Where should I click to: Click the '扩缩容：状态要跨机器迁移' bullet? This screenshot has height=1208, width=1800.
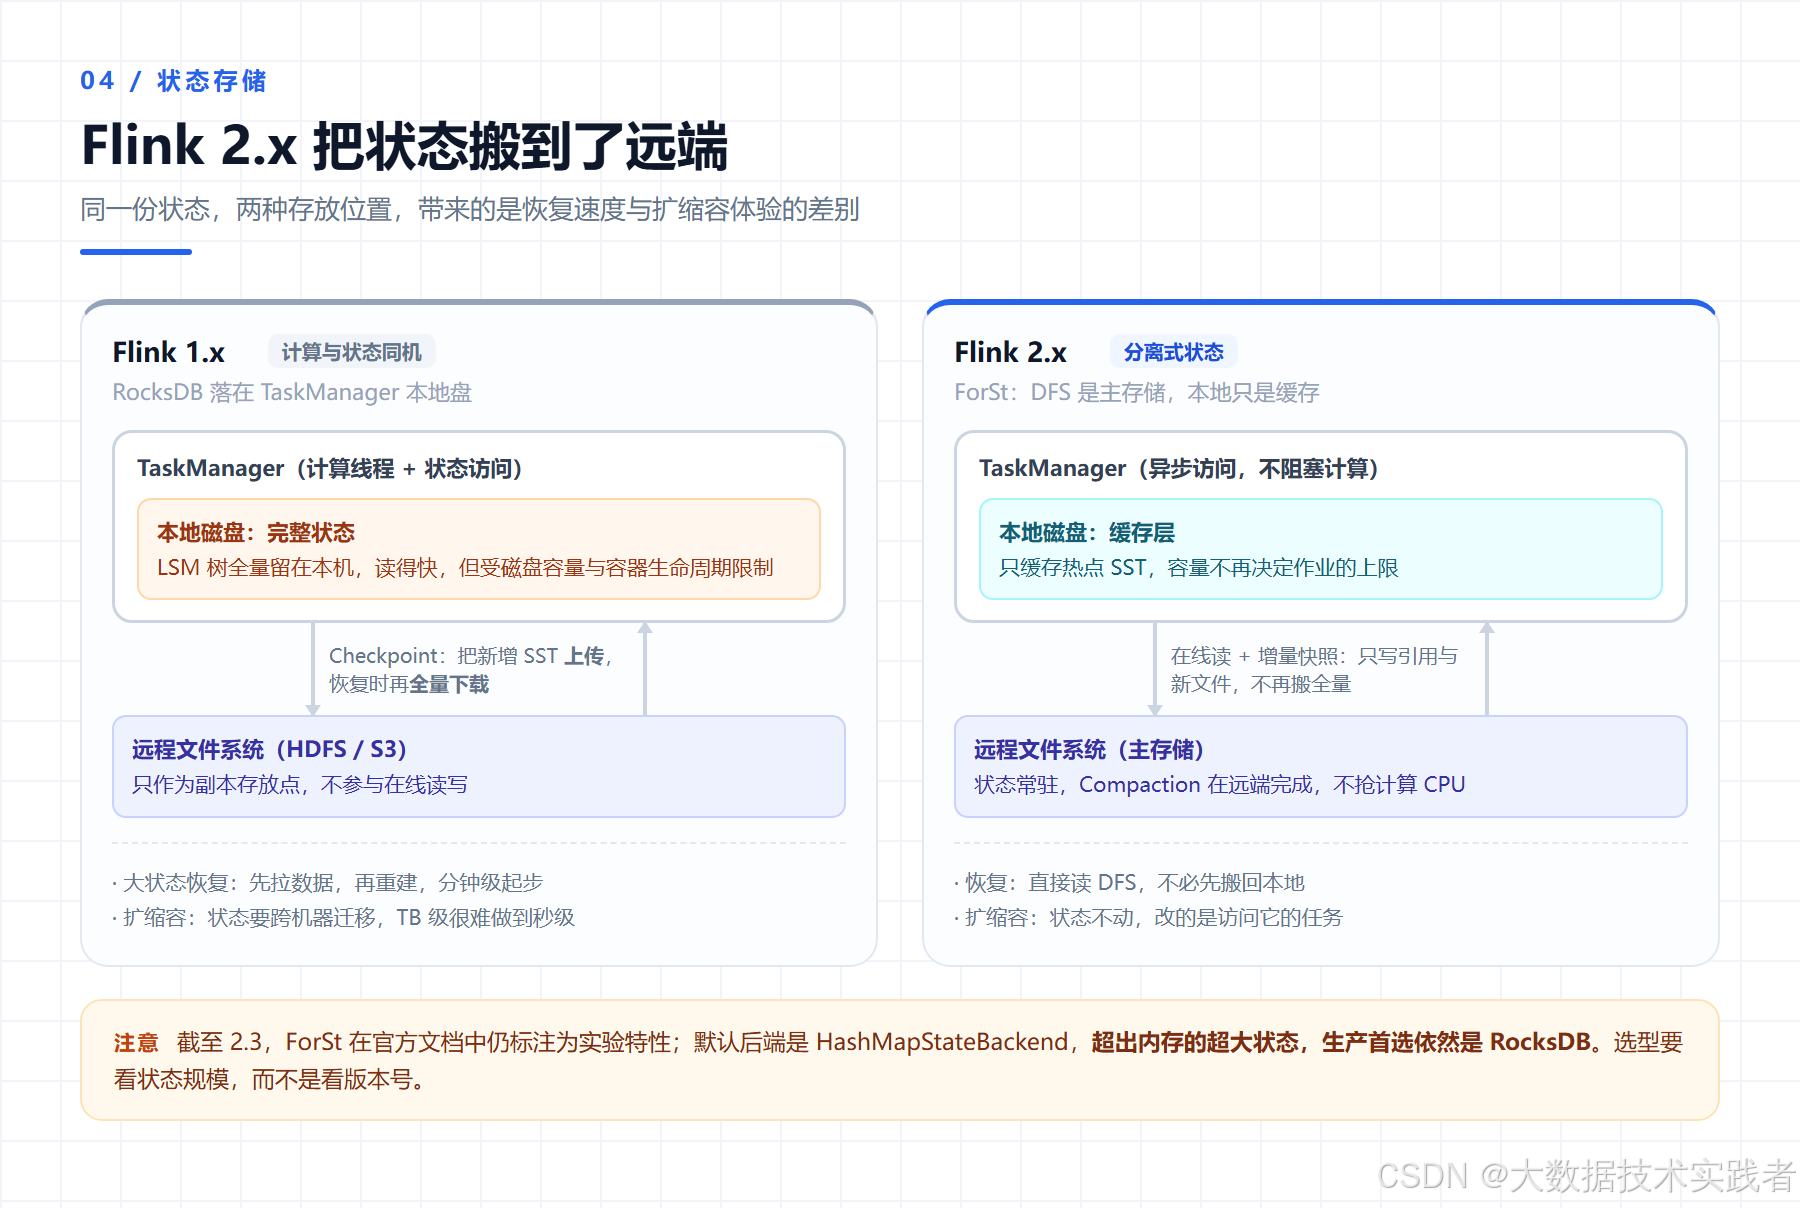tap(343, 918)
